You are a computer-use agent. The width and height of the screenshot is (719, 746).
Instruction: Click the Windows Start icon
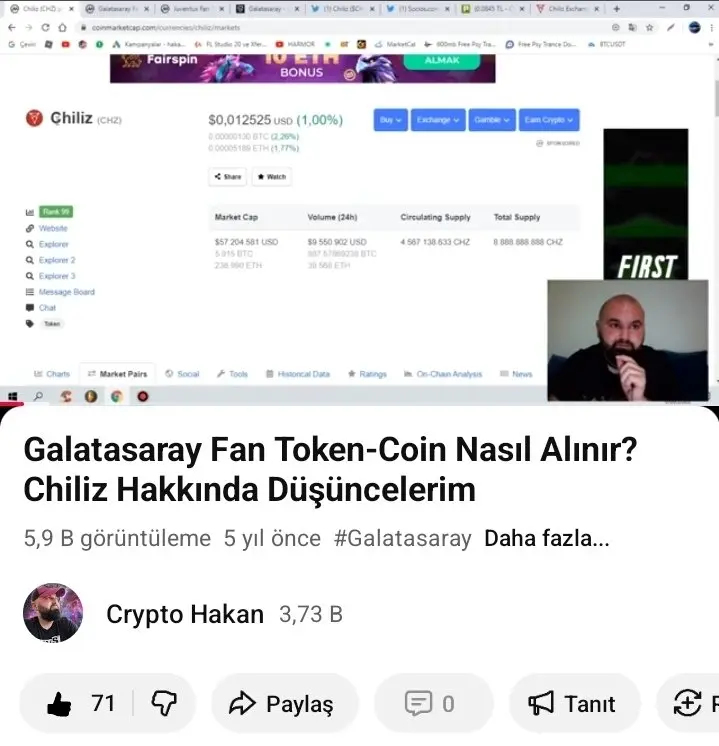pos(13,396)
